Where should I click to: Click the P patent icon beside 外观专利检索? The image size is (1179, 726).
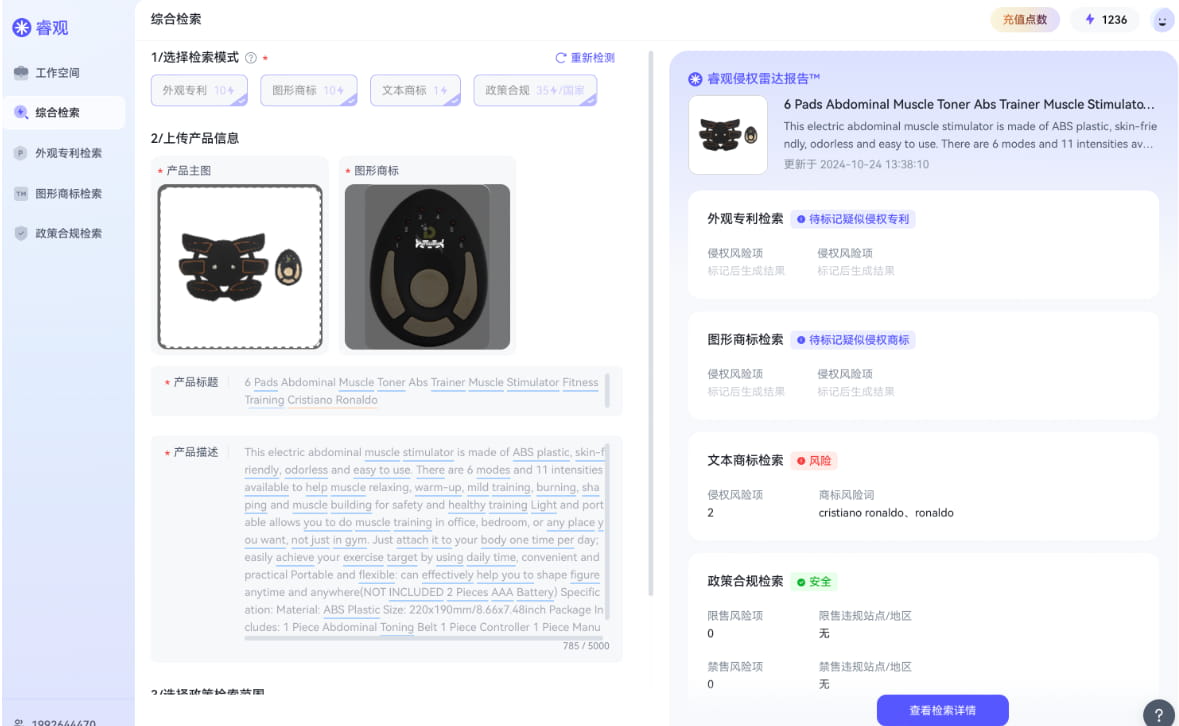tap(22, 153)
